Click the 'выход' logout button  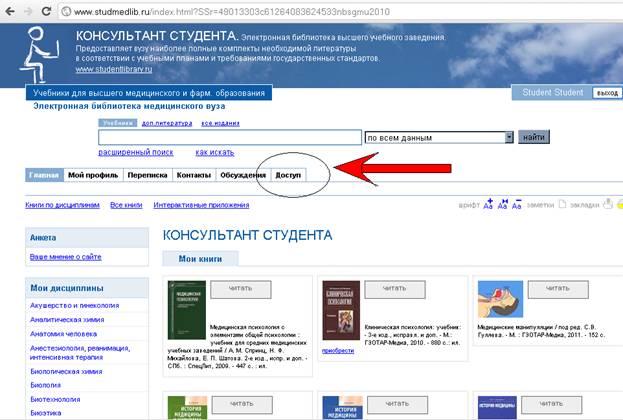tap(607, 93)
